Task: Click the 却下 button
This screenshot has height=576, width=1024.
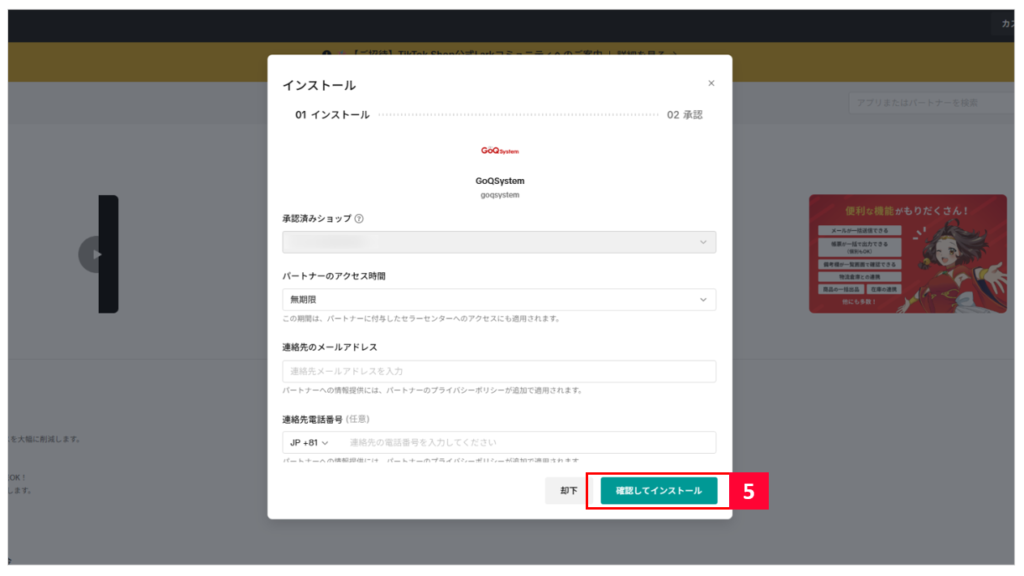Action: point(568,491)
